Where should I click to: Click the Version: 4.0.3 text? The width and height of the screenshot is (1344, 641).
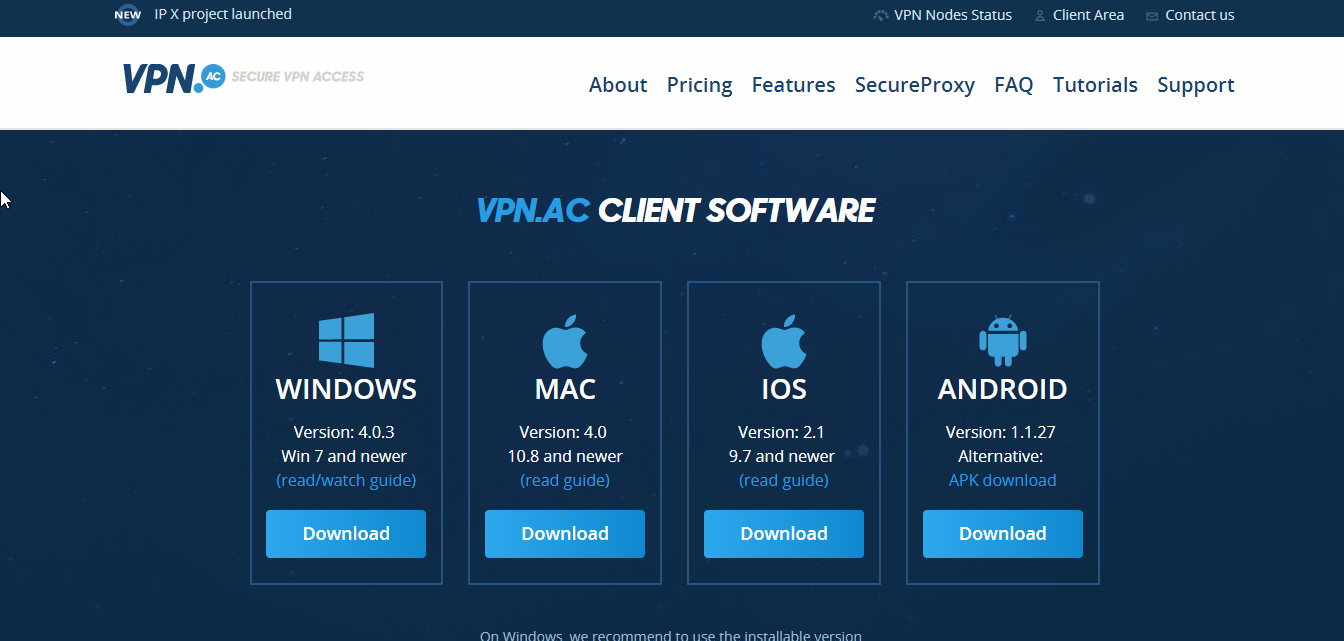(x=344, y=432)
